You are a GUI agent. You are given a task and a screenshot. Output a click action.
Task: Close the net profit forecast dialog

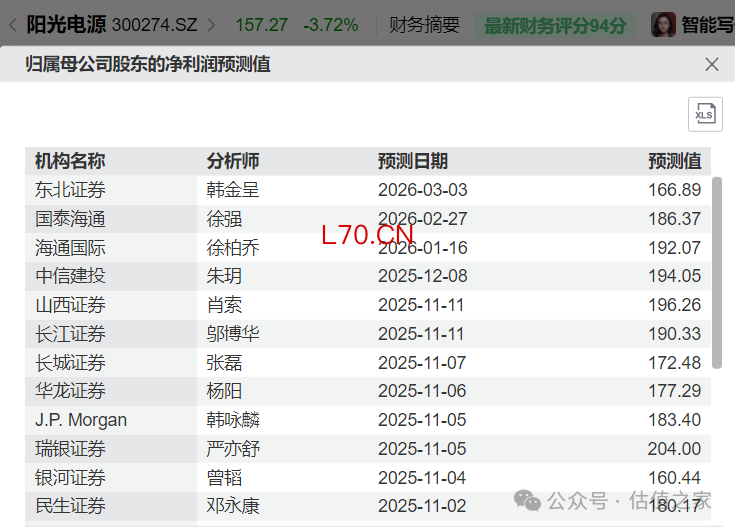712,64
